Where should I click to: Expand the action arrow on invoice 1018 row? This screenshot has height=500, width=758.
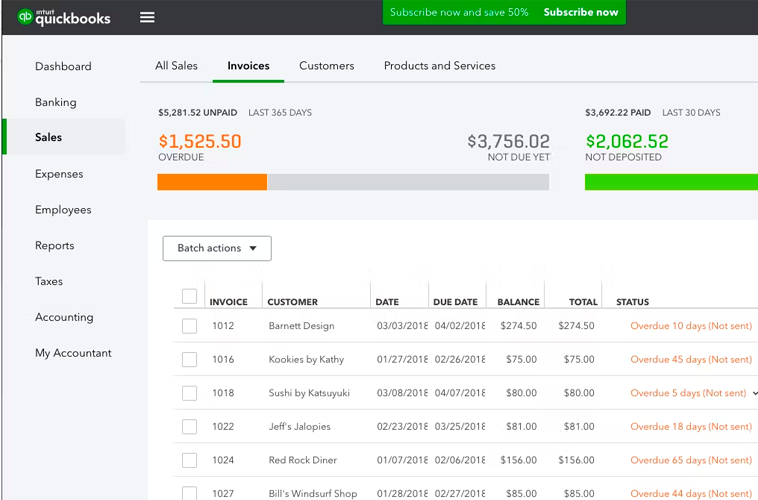point(754,393)
